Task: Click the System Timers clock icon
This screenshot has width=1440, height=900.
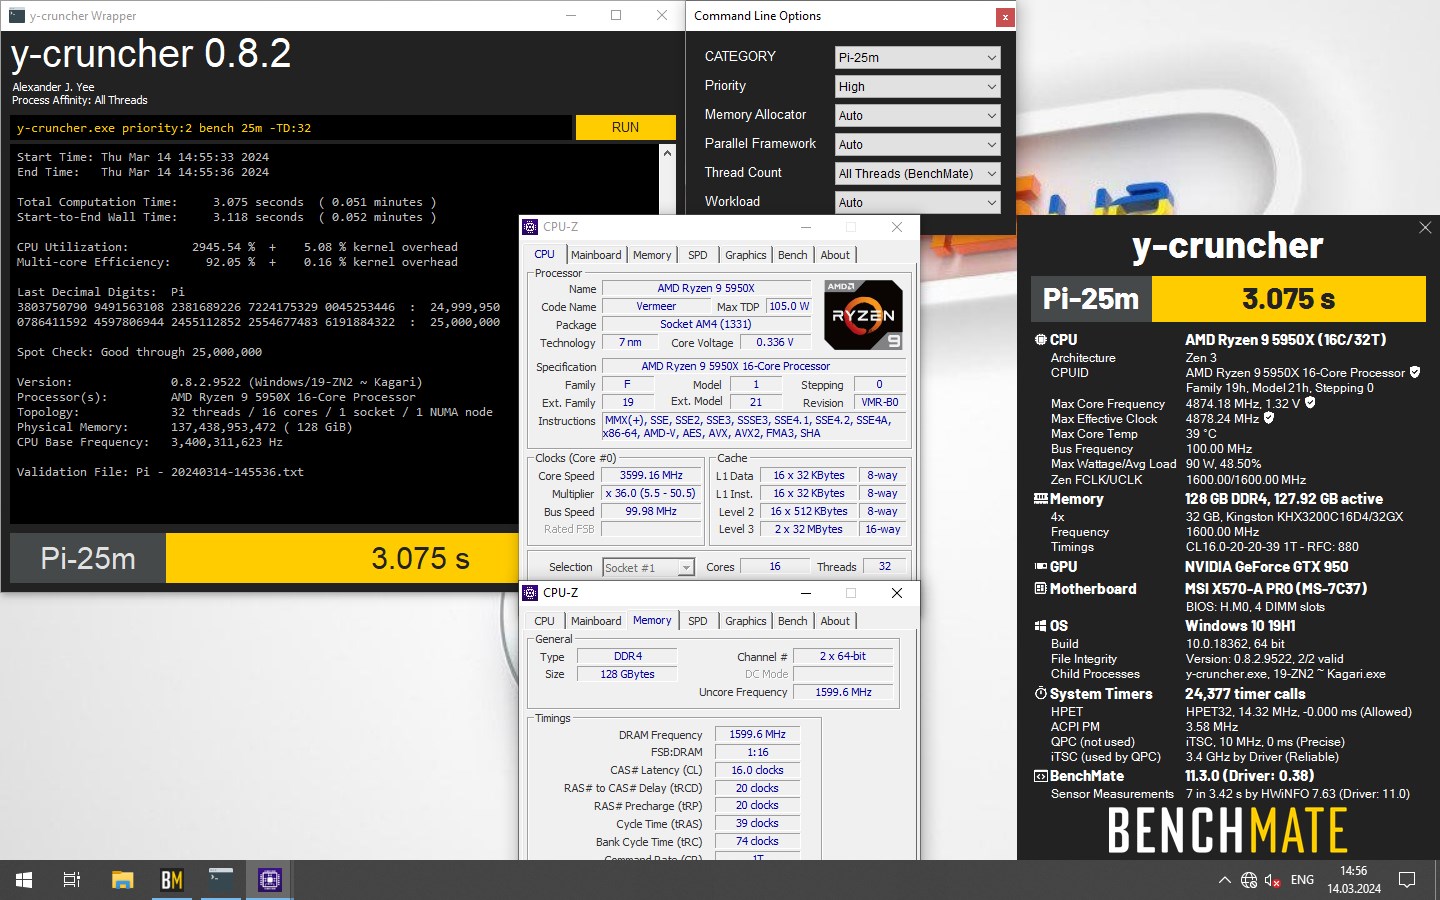Action: coord(1040,693)
